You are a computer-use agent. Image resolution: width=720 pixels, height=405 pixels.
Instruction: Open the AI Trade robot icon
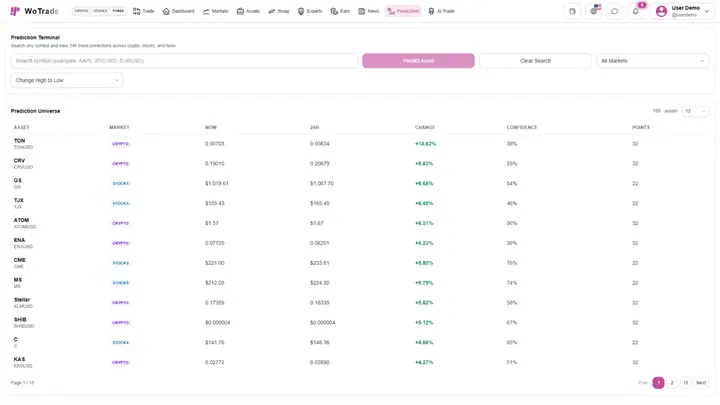(431, 11)
